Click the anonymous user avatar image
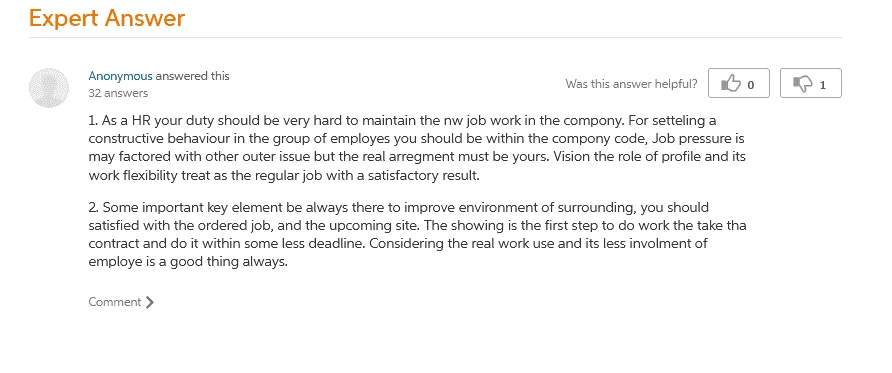 pyautogui.click(x=49, y=88)
